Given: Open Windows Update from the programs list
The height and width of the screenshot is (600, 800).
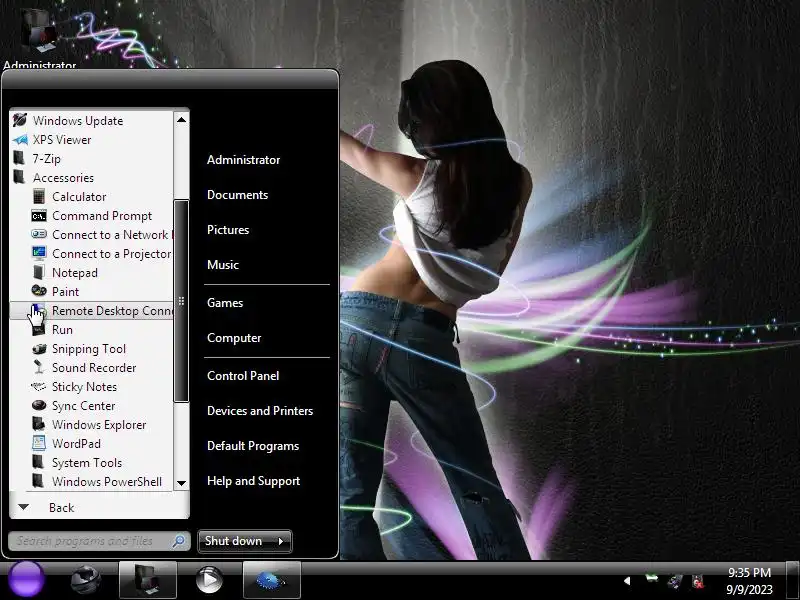Looking at the screenshot, I should 91,121.
